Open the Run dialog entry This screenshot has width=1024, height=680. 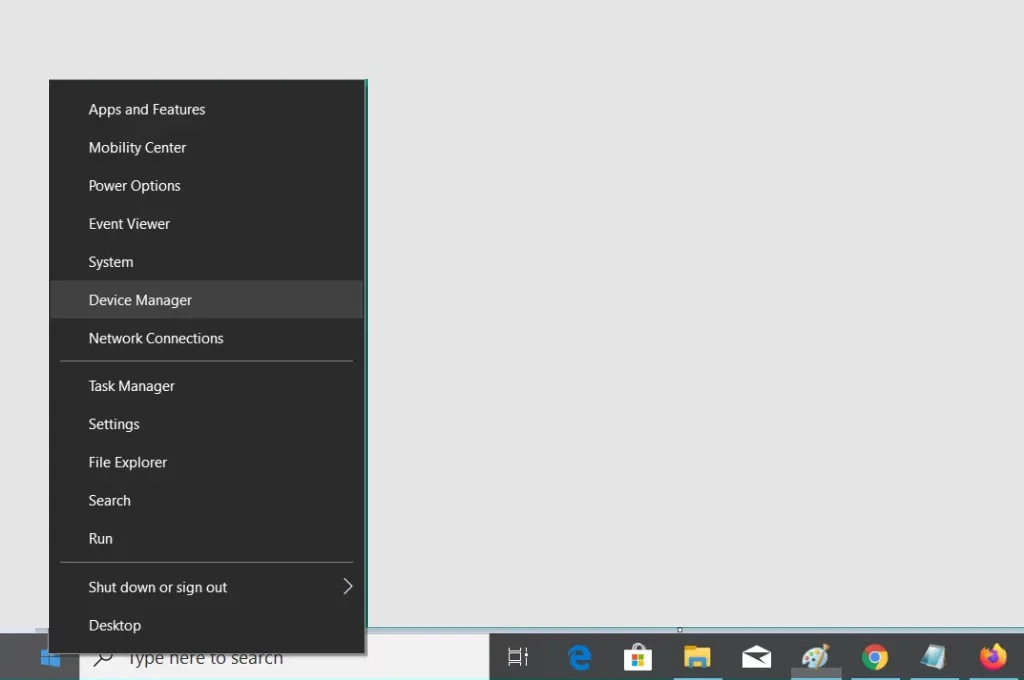pos(206,539)
